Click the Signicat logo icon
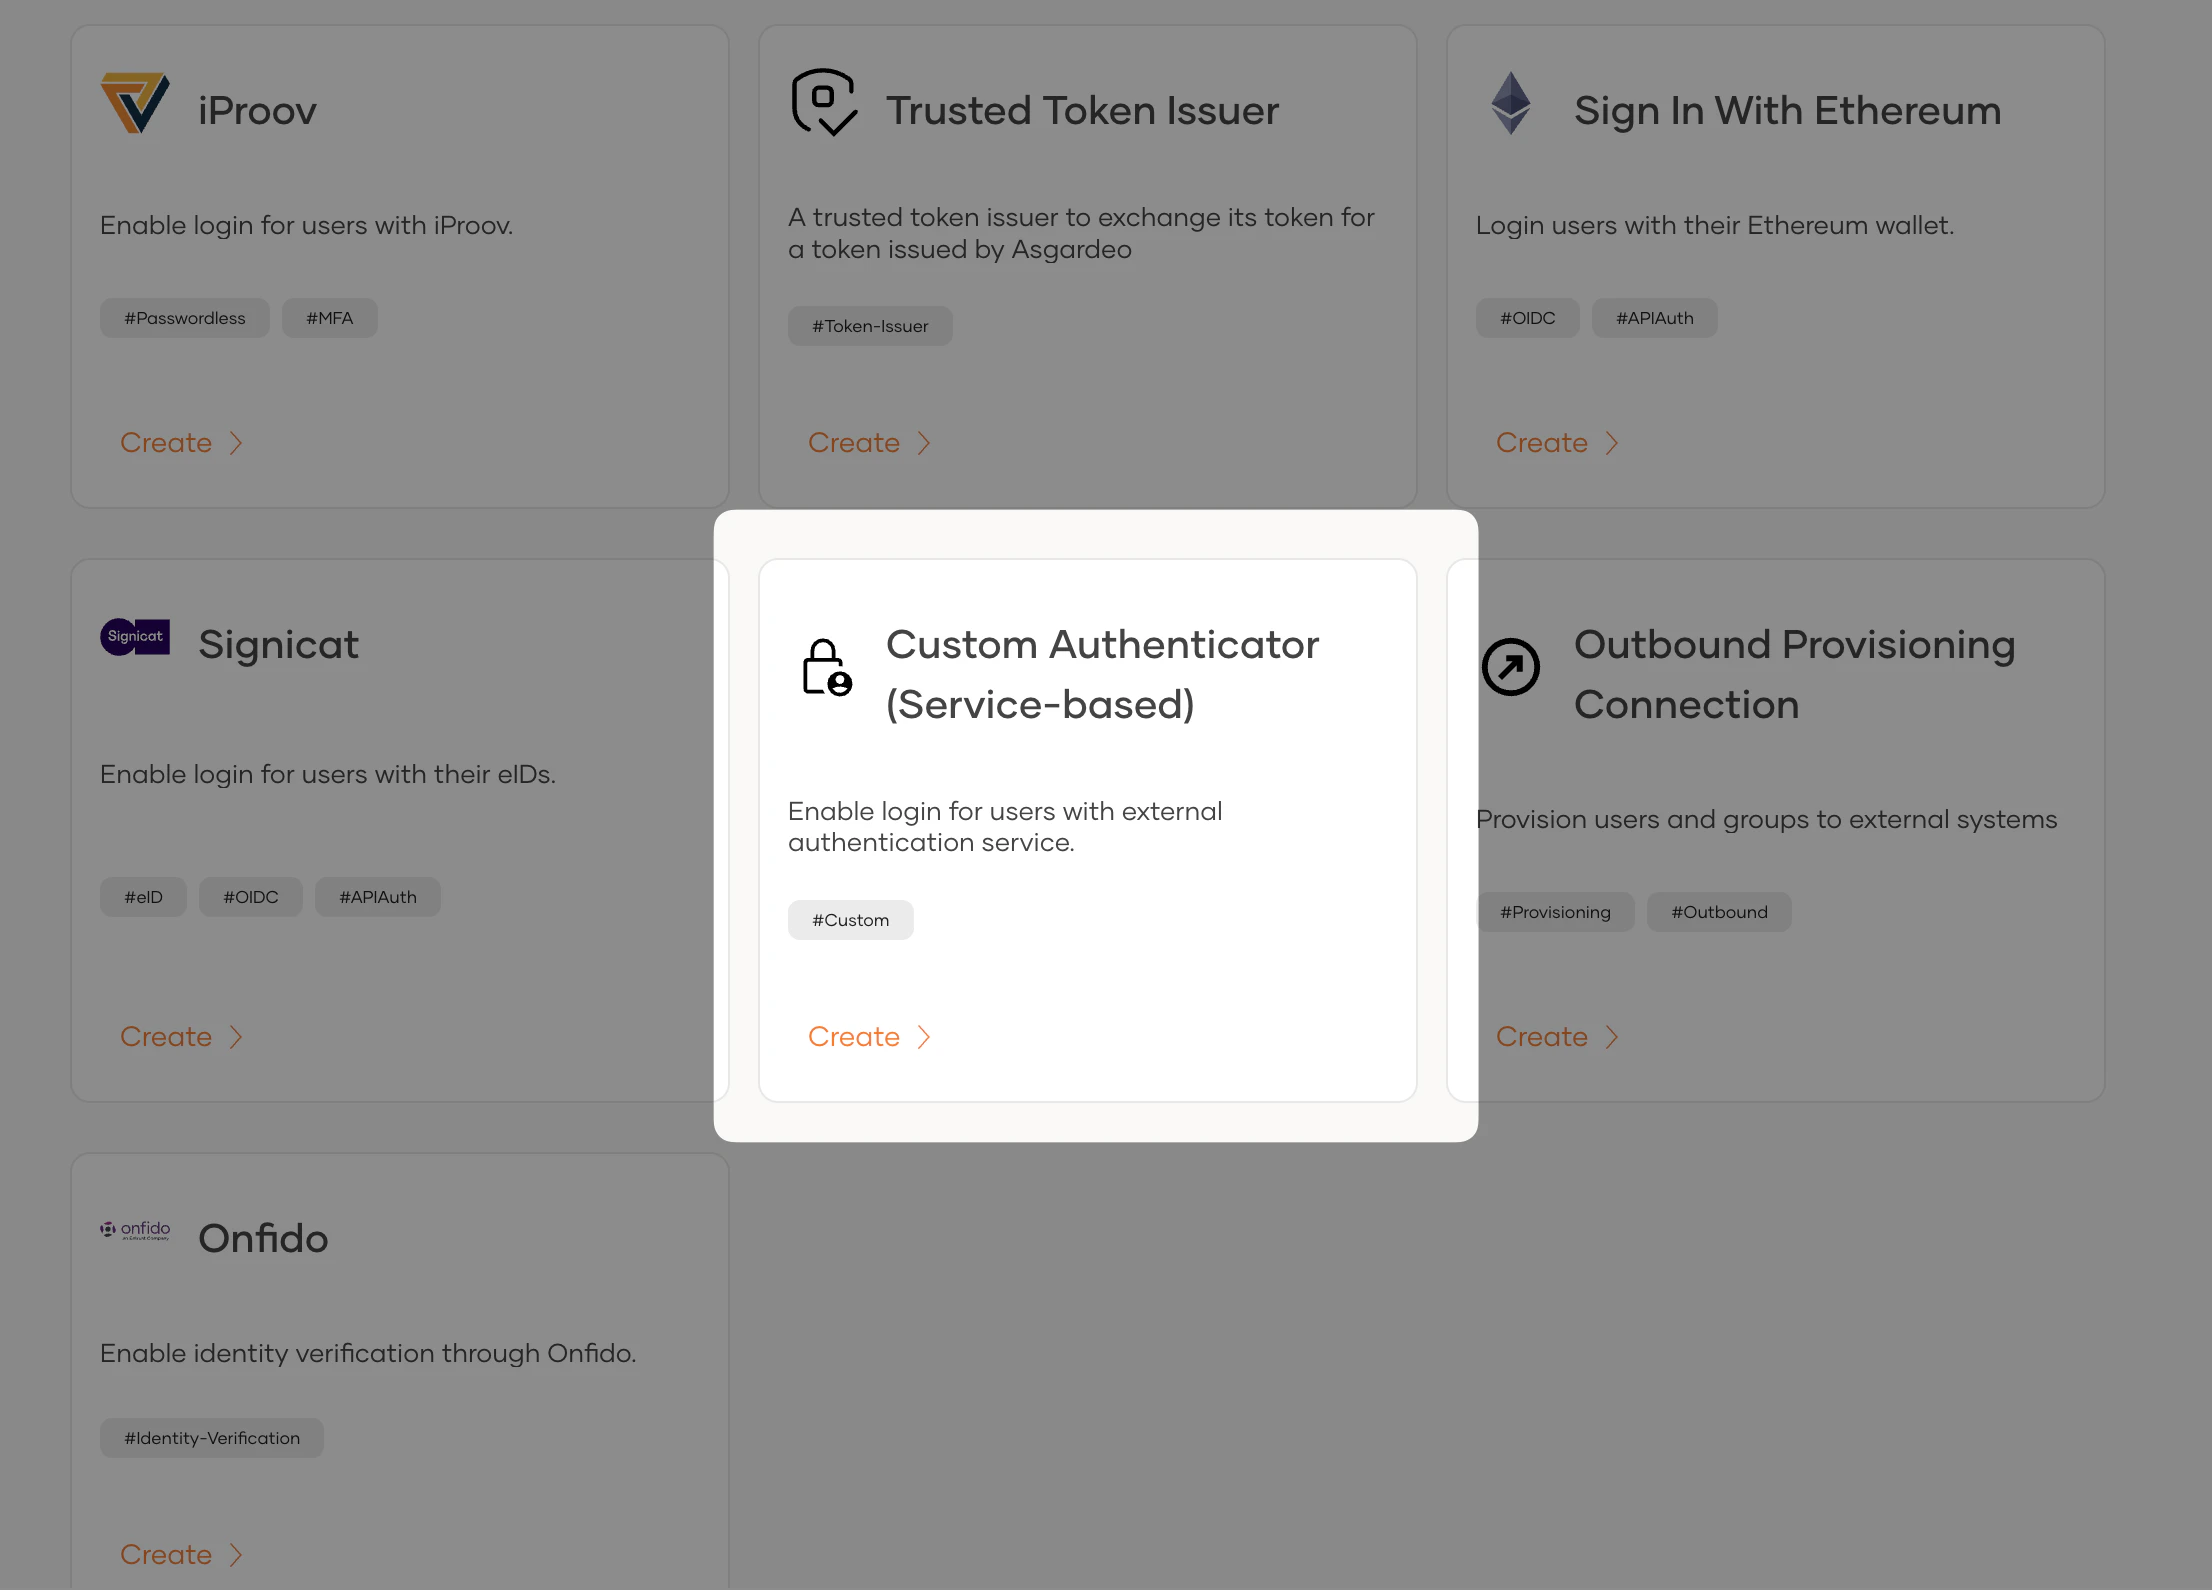The image size is (2212, 1590). click(x=134, y=637)
